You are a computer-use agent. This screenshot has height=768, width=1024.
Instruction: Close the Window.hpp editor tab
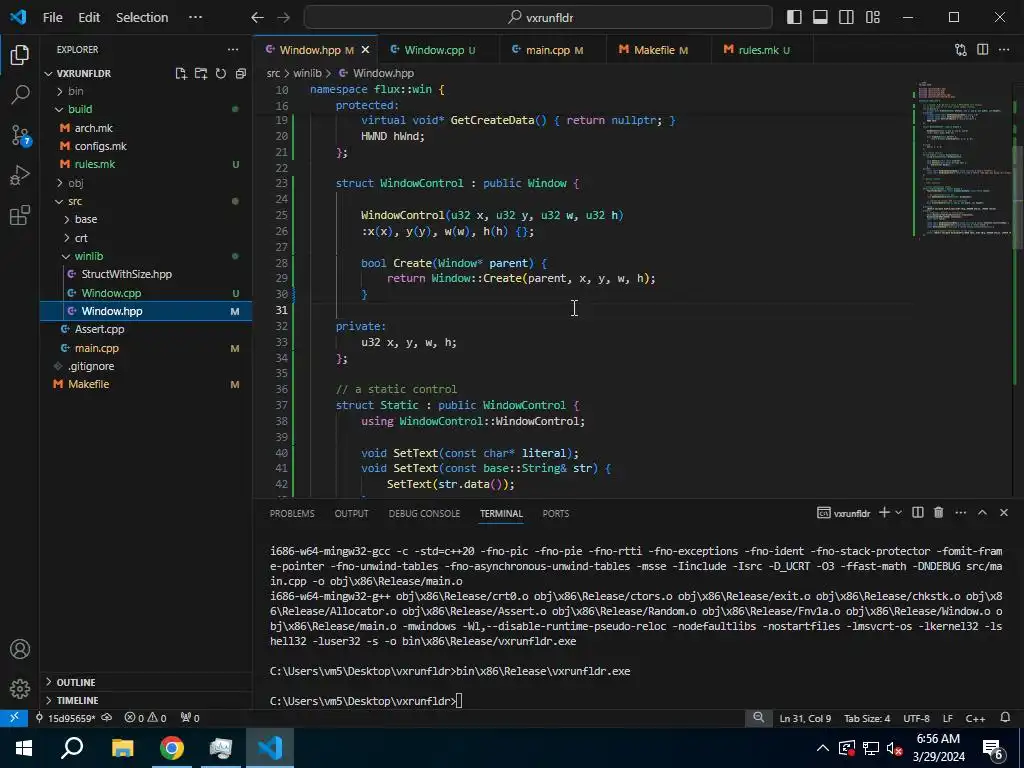pyautogui.click(x=365, y=50)
